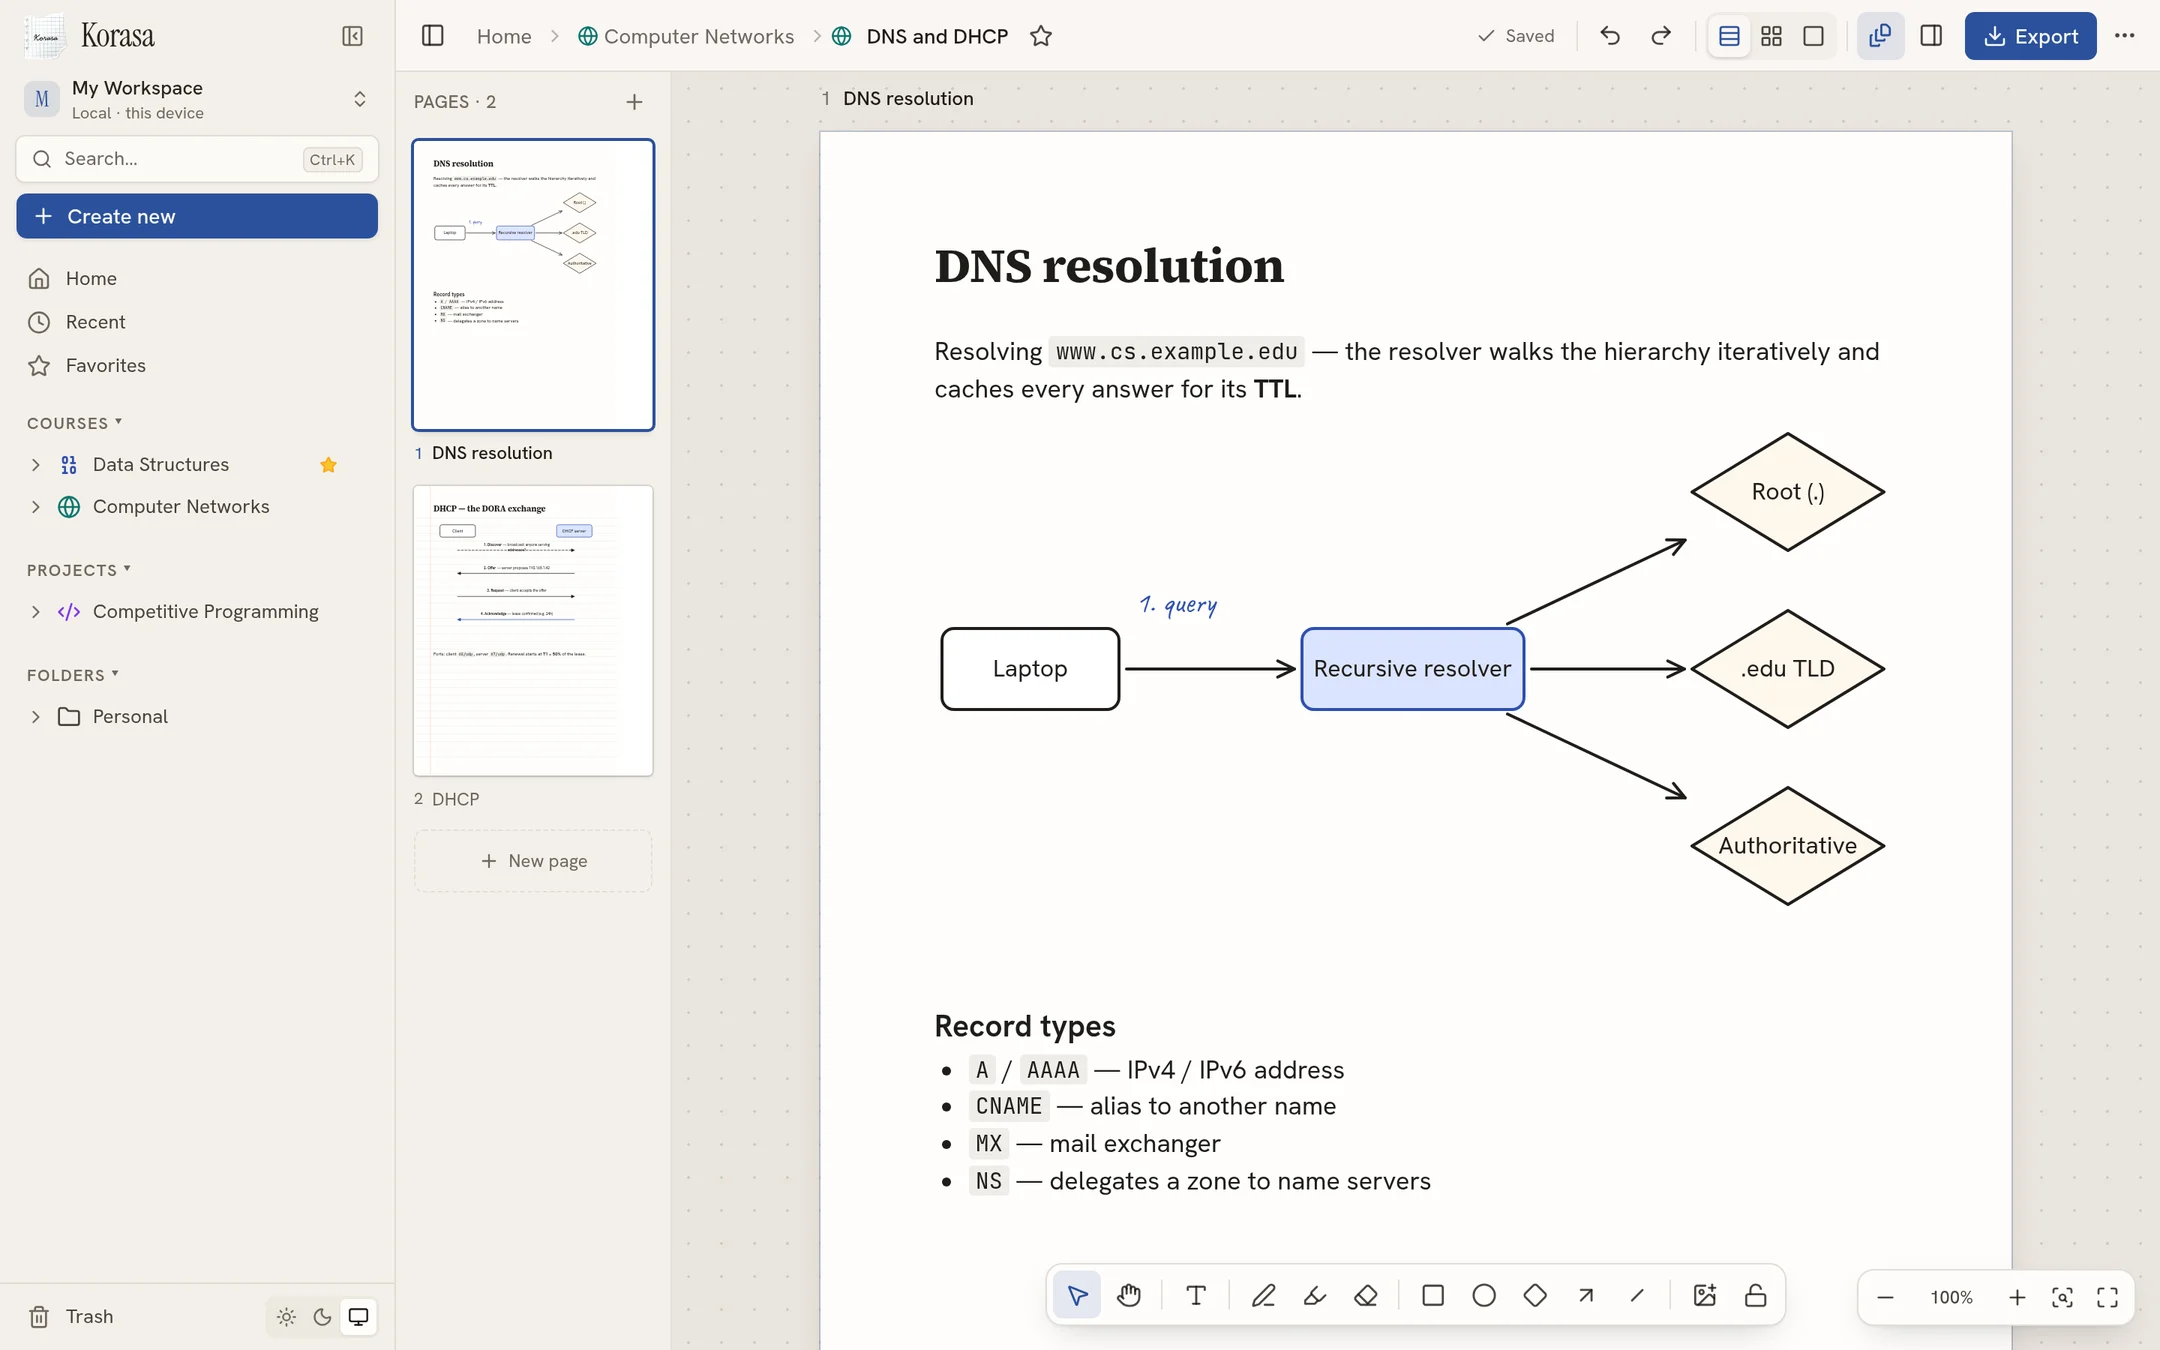The image size is (2160, 1350).
Task: Expand the Competitive Programming project
Action: (36, 611)
